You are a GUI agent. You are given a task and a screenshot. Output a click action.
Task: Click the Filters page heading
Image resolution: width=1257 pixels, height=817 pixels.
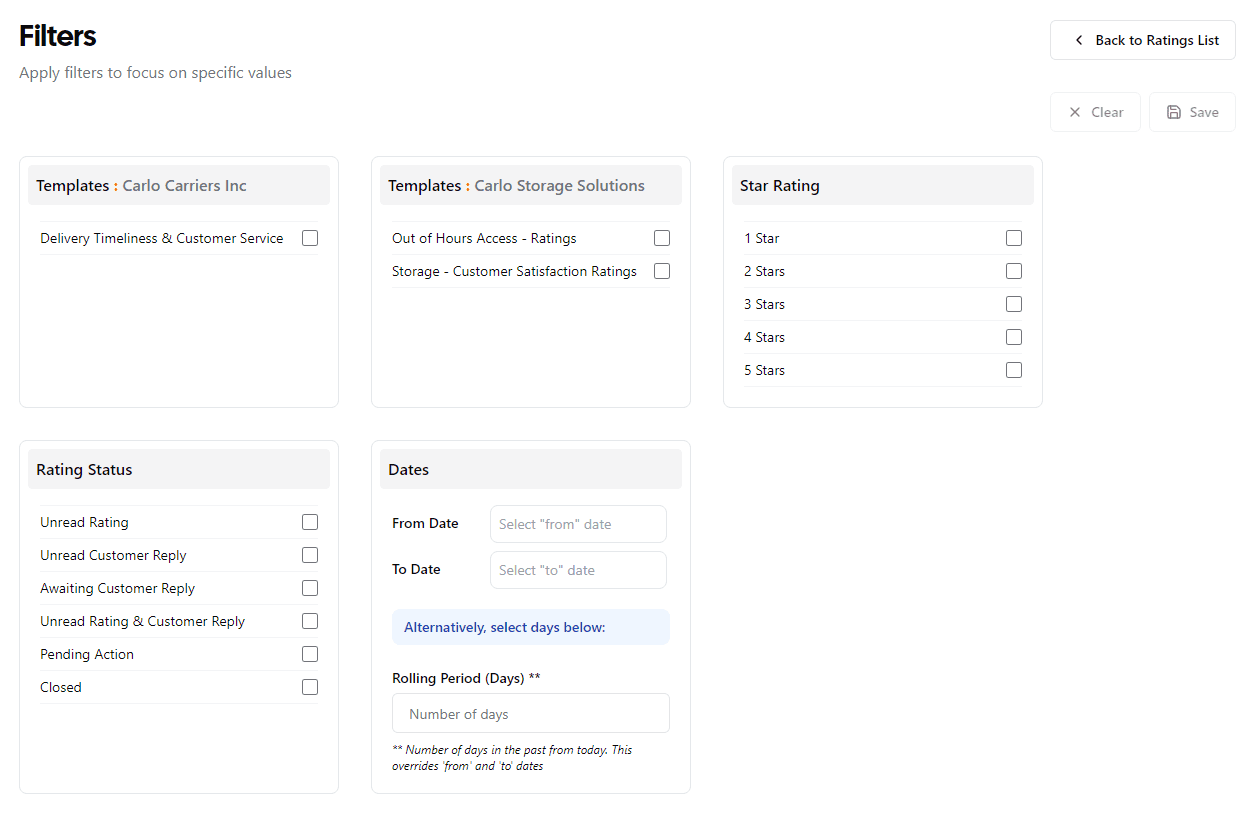58,36
